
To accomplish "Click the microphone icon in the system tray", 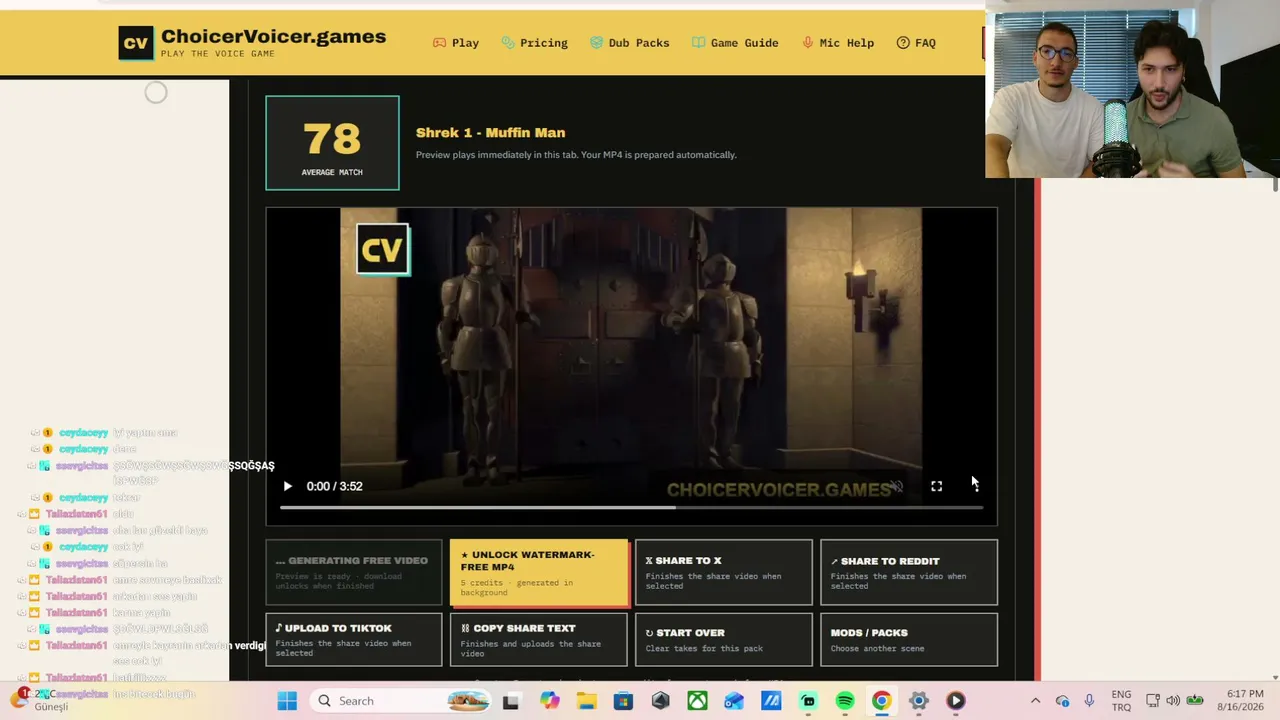I will (1089, 701).
